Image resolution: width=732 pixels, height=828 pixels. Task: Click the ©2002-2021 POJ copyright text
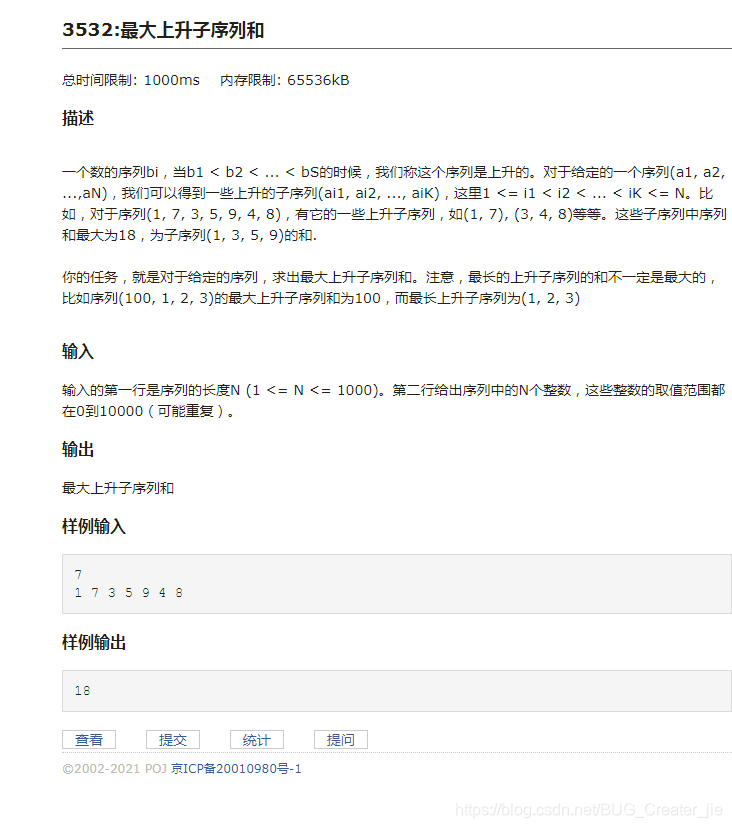pos(115,768)
